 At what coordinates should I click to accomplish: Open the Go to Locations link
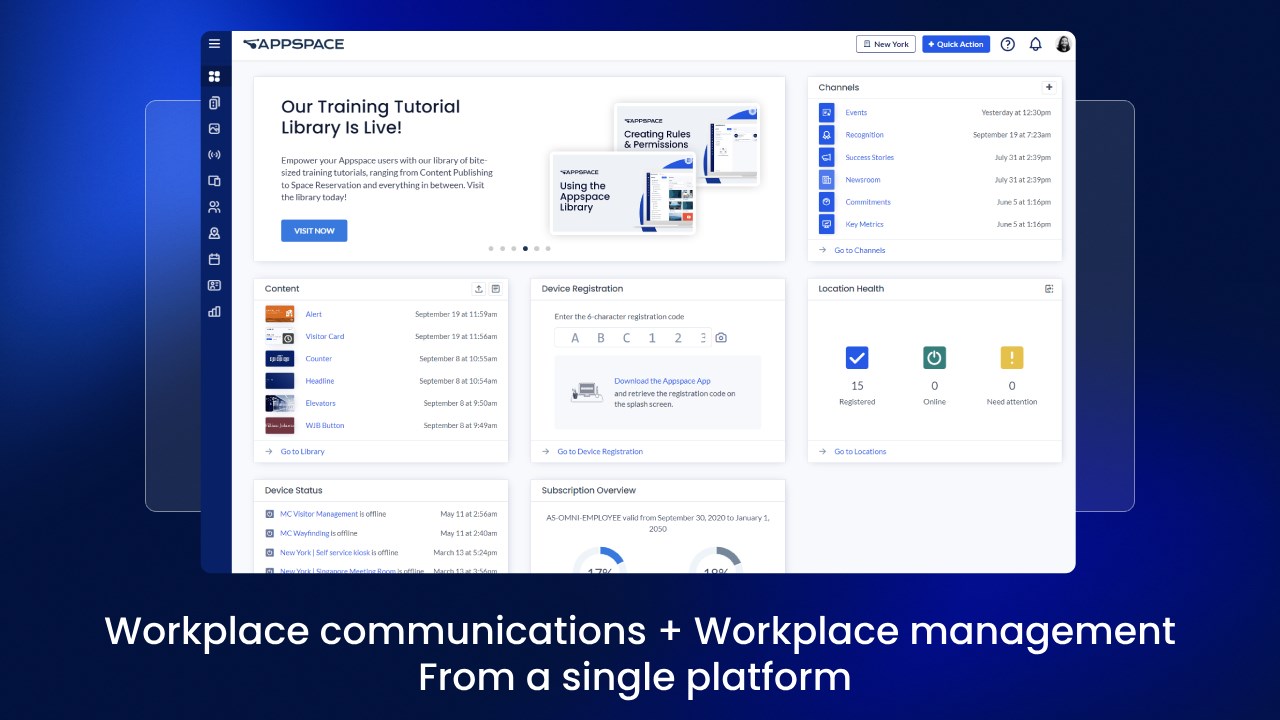click(860, 452)
